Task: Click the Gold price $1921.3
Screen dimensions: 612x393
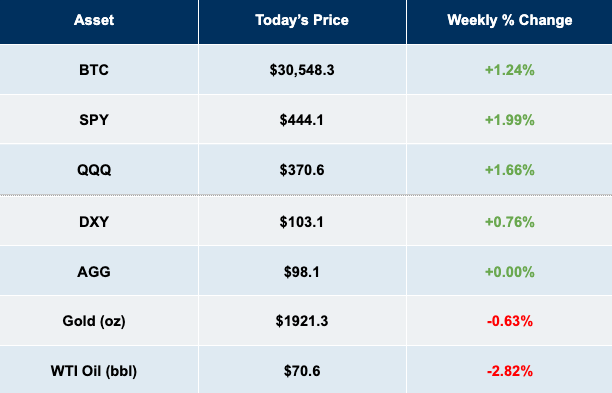Action: [x=302, y=321]
